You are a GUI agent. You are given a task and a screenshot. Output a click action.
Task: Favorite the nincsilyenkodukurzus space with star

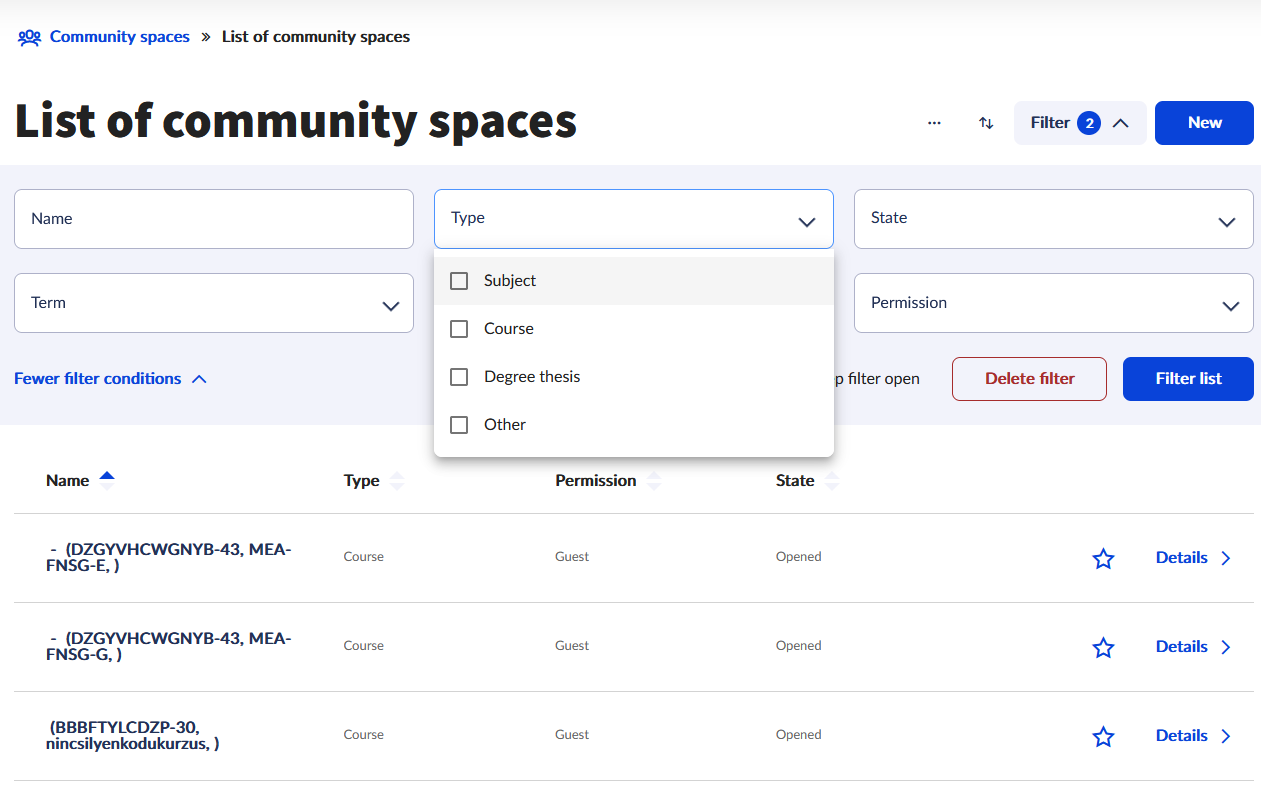(1103, 736)
